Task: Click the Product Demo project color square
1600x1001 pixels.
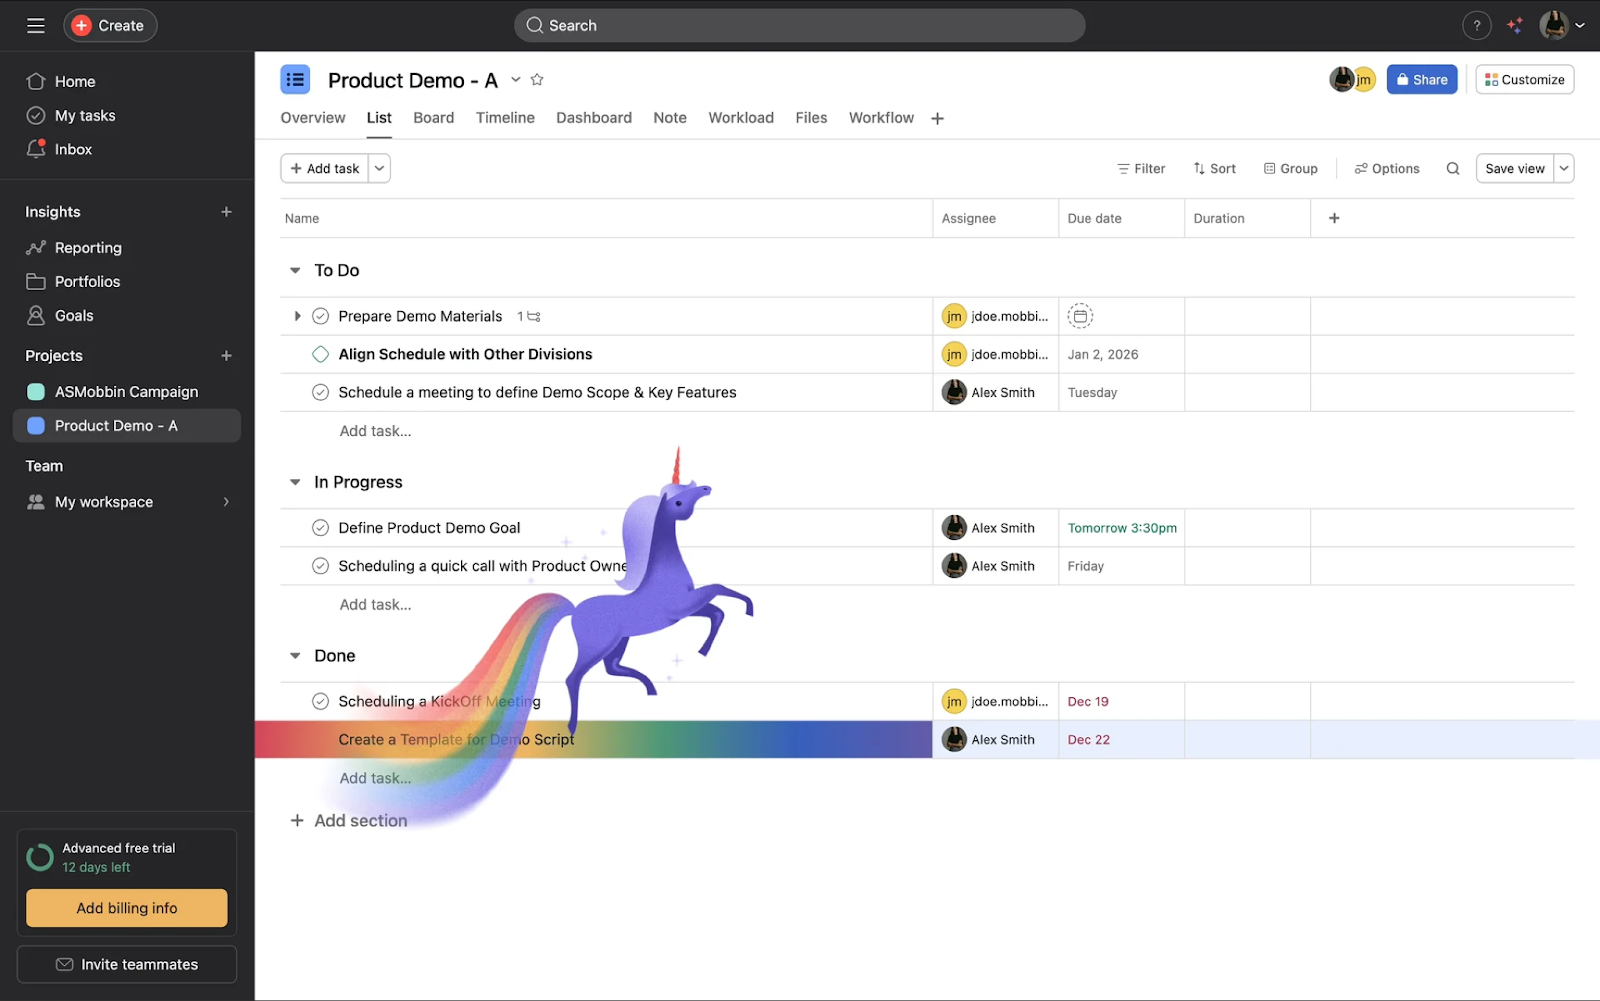Action: click(x=36, y=426)
